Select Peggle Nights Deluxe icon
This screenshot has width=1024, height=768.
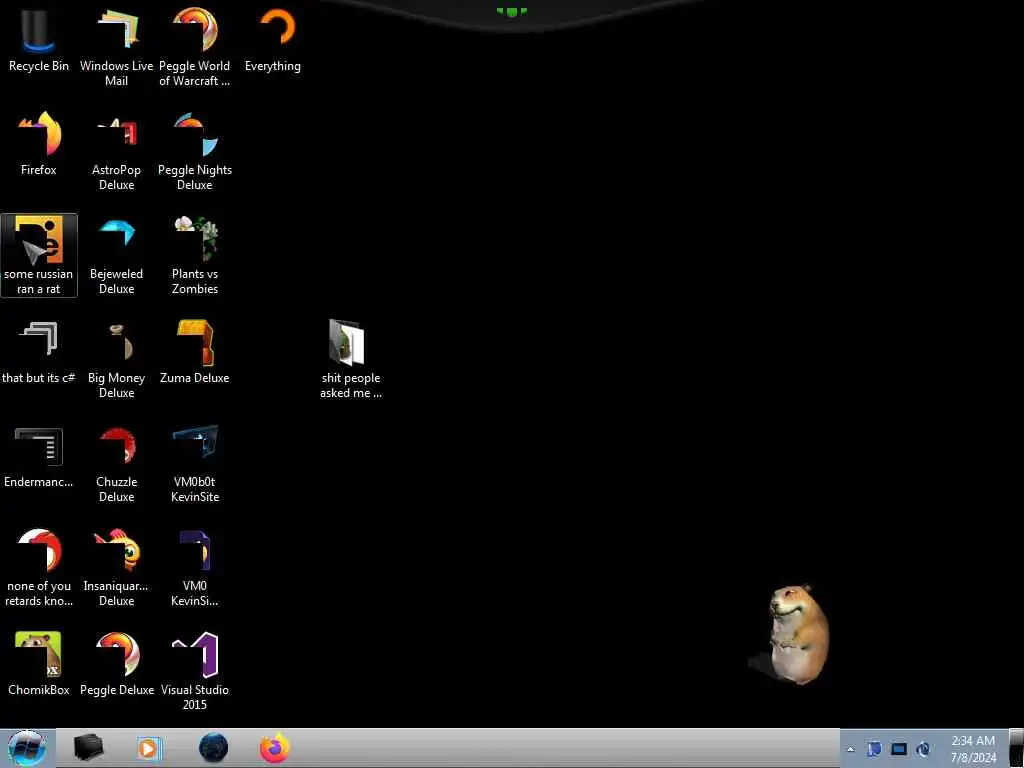[195, 152]
